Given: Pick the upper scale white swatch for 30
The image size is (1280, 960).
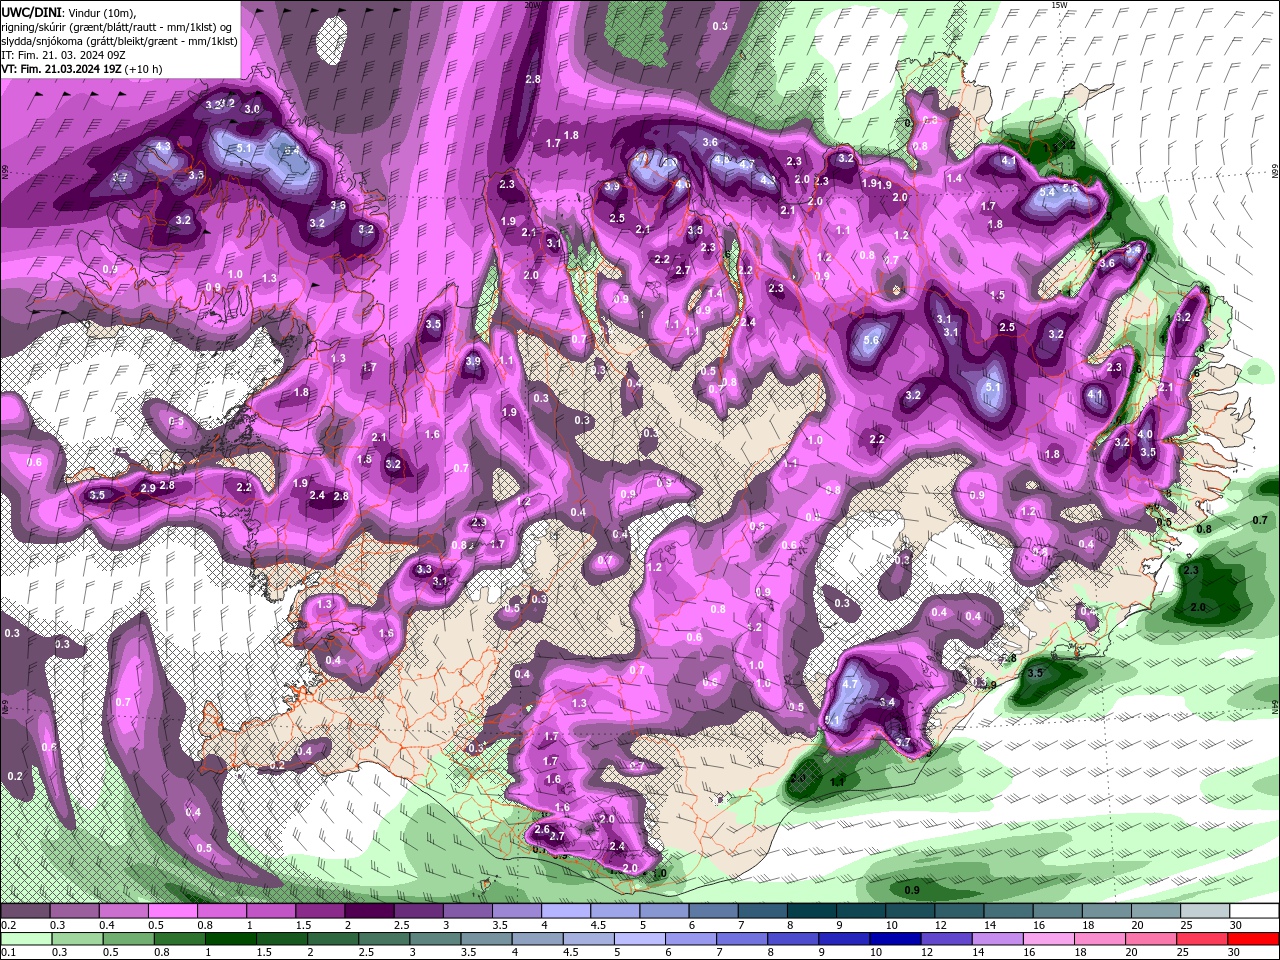Looking at the screenshot, I should pyautogui.click(x=1252, y=911).
